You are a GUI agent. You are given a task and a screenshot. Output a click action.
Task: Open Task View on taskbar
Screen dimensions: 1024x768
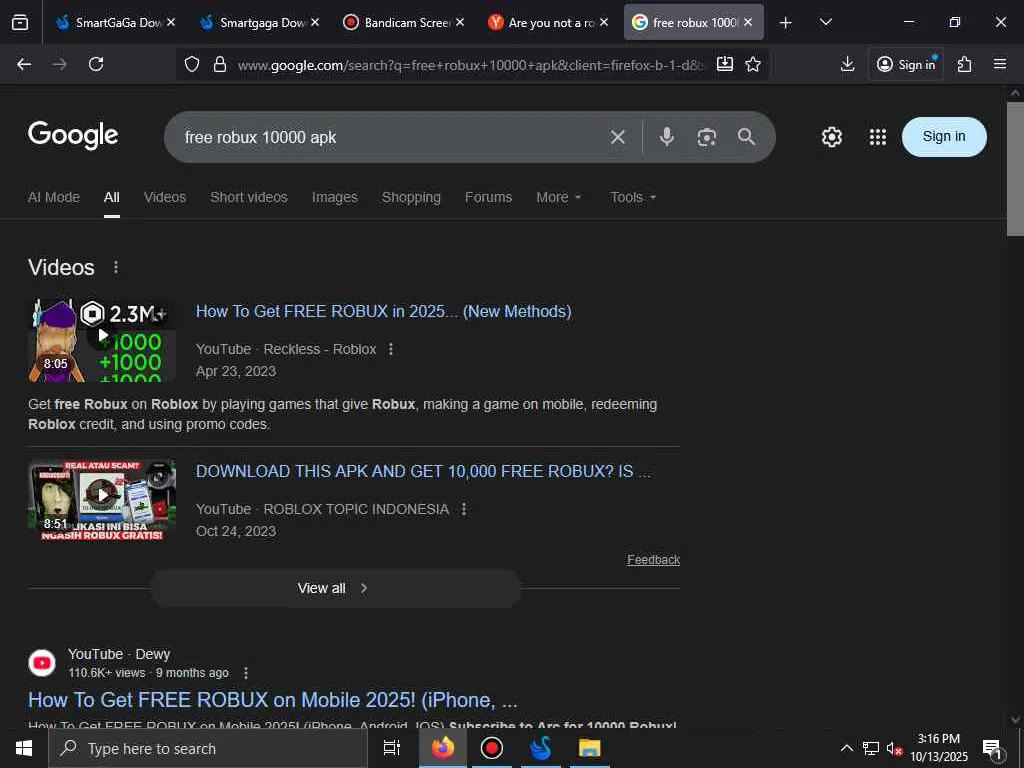tap(391, 748)
